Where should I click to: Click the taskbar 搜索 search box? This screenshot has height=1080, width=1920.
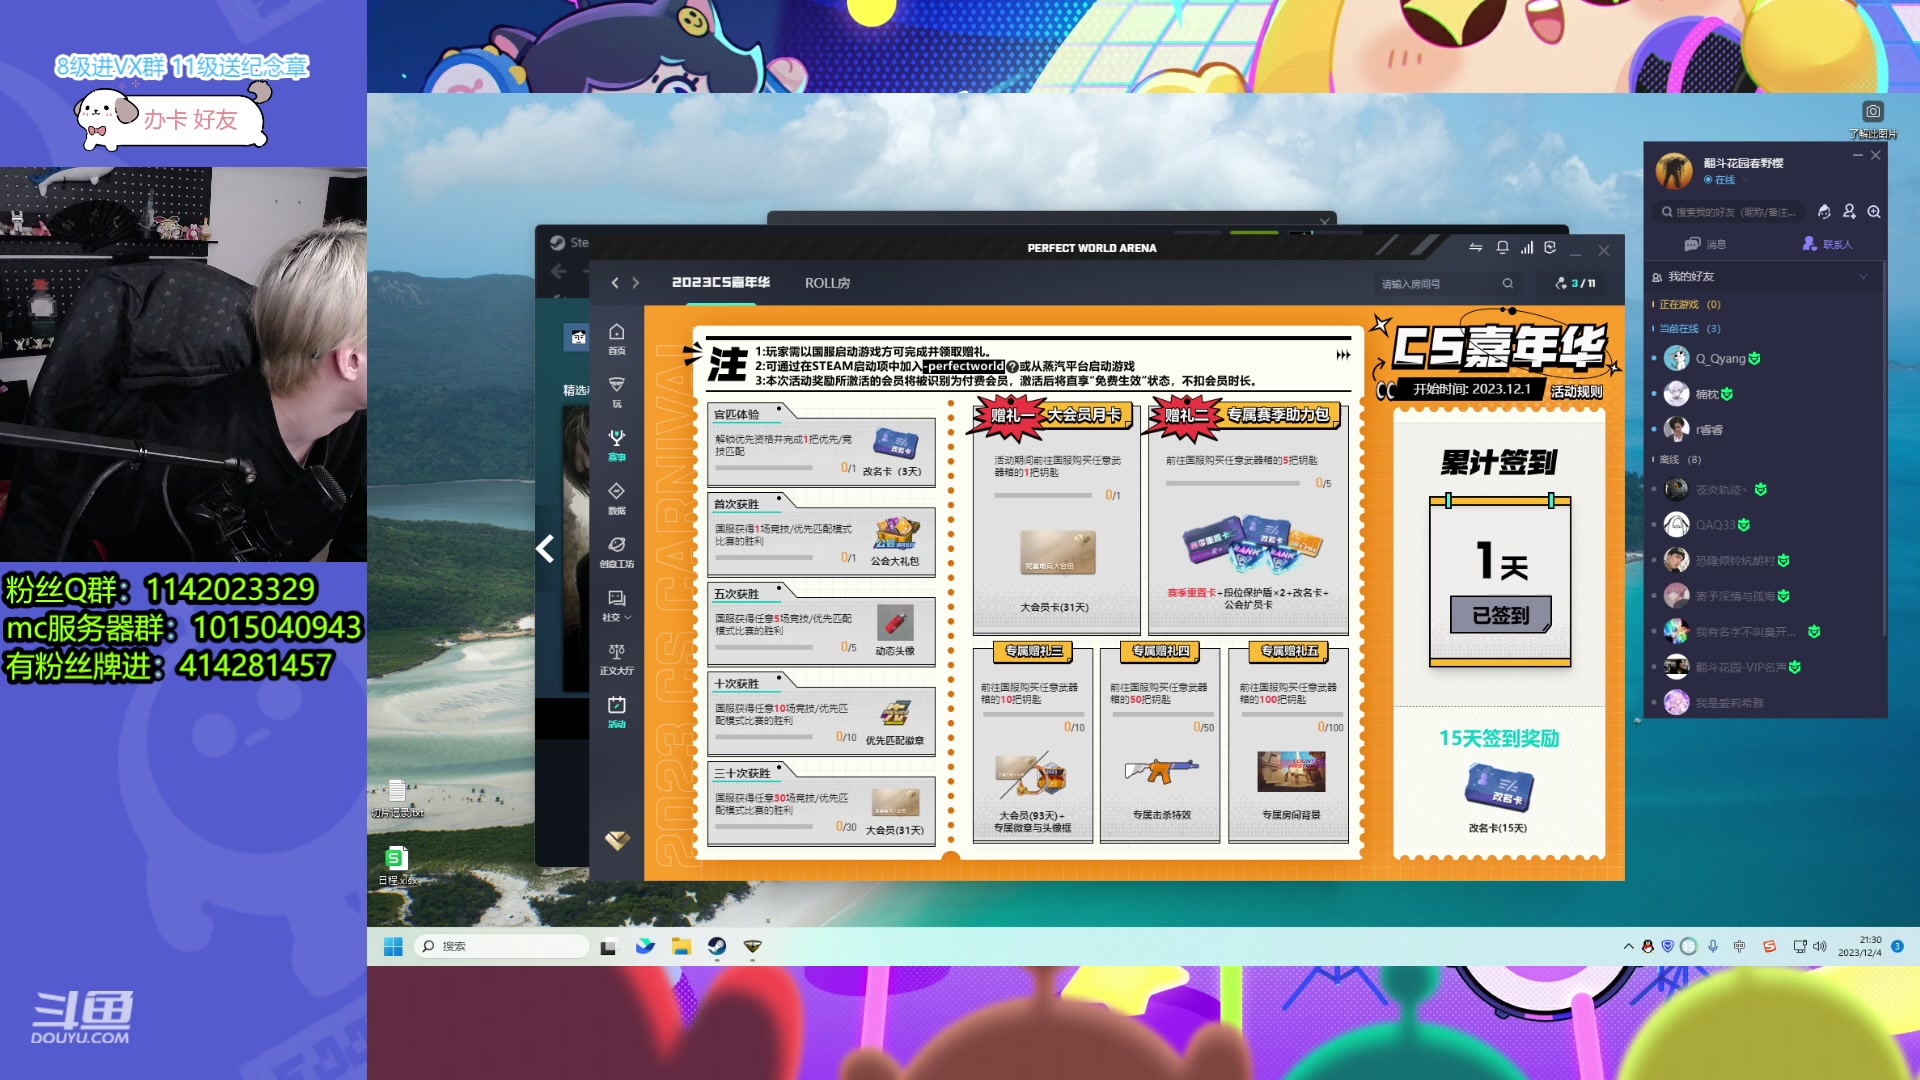pos(502,946)
